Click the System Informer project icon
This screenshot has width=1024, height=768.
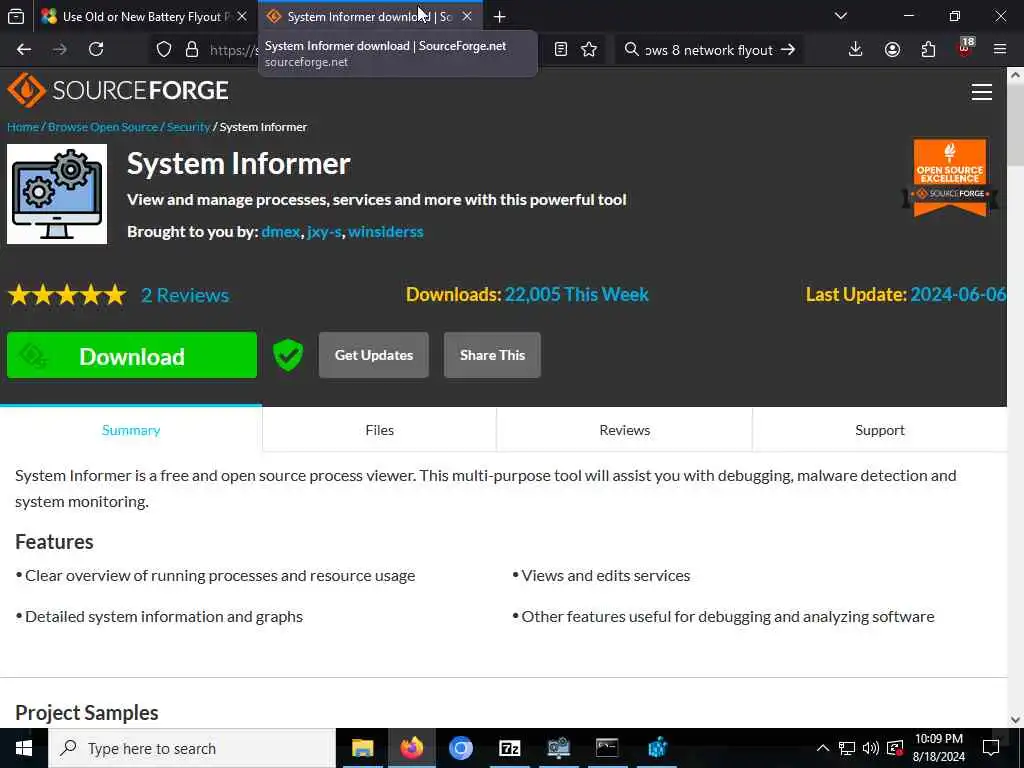point(57,194)
